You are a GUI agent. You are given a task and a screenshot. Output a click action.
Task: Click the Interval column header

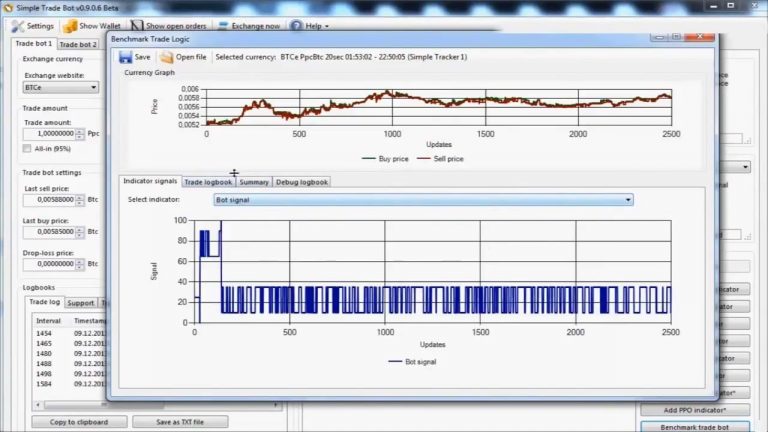tap(48, 321)
